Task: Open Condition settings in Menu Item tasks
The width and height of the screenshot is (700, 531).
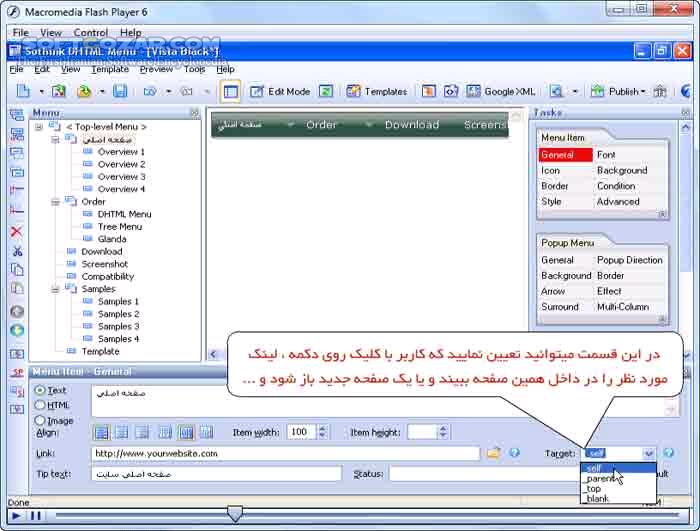Action: click(616, 186)
